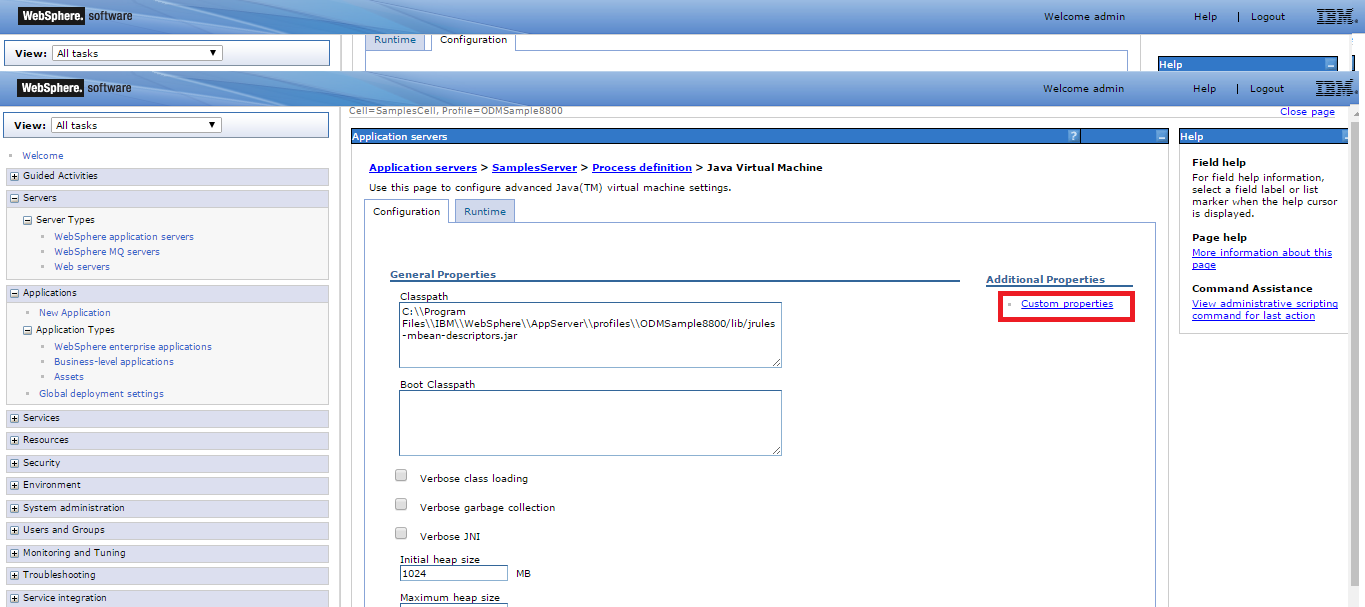The width and height of the screenshot is (1365, 607).
Task: Switch to the Configuration tab
Action: pyautogui.click(x=406, y=211)
